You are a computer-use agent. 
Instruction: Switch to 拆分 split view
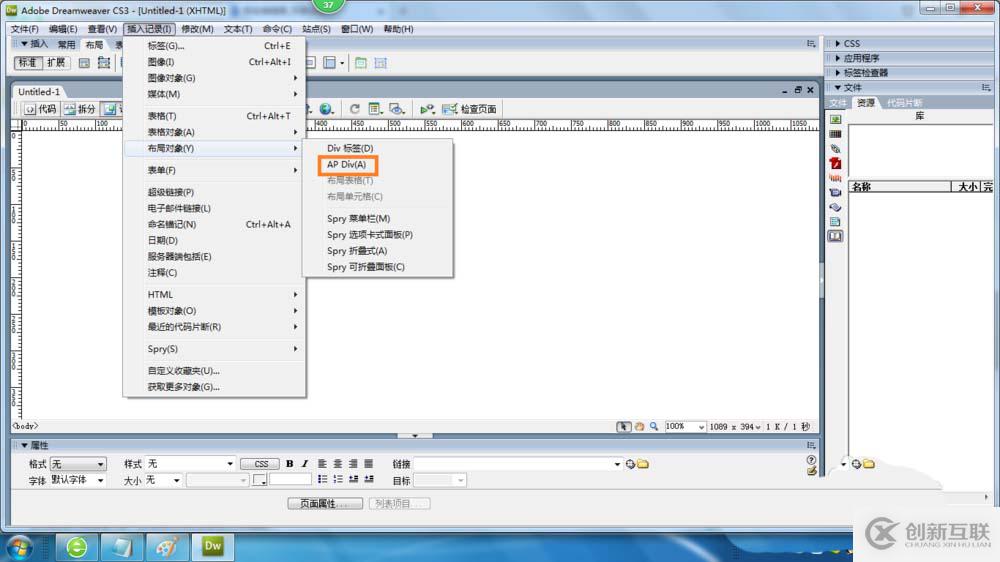point(80,109)
